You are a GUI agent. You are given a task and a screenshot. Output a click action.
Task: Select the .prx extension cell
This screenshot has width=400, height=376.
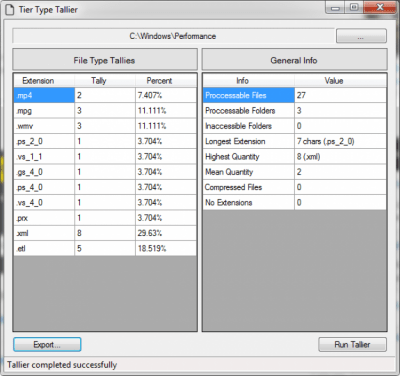[44, 218]
